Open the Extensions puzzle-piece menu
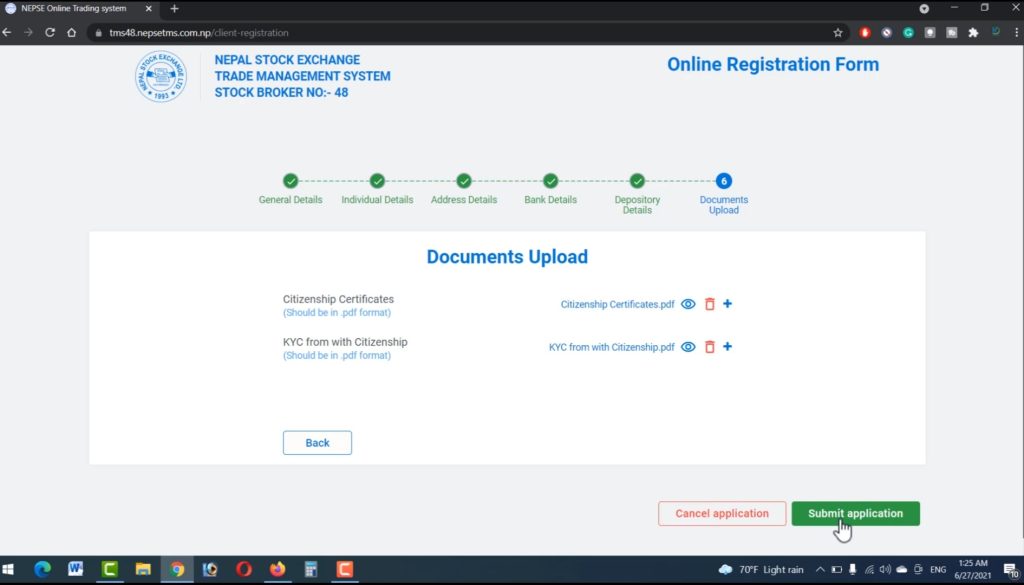The width and height of the screenshot is (1024, 585). coord(973,33)
